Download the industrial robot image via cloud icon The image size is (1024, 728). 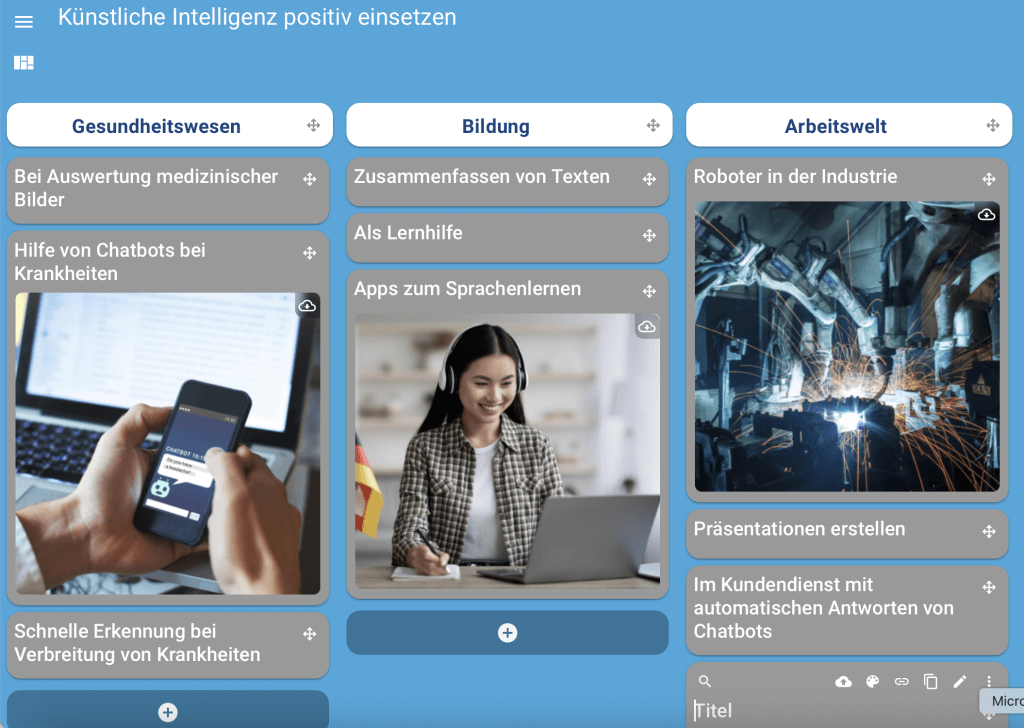click(x=986, y=214)
